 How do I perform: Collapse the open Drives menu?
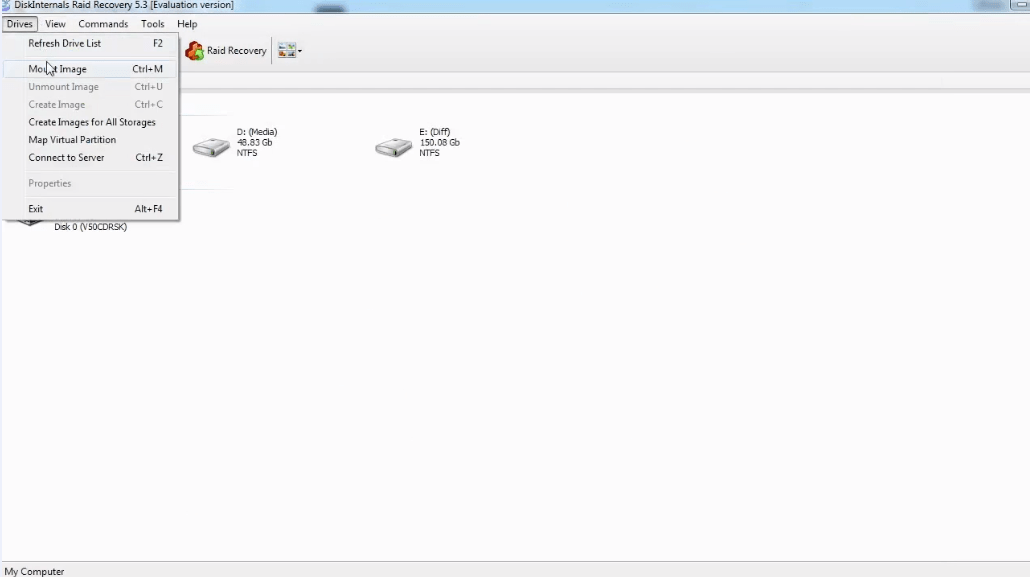coord(19,24)
